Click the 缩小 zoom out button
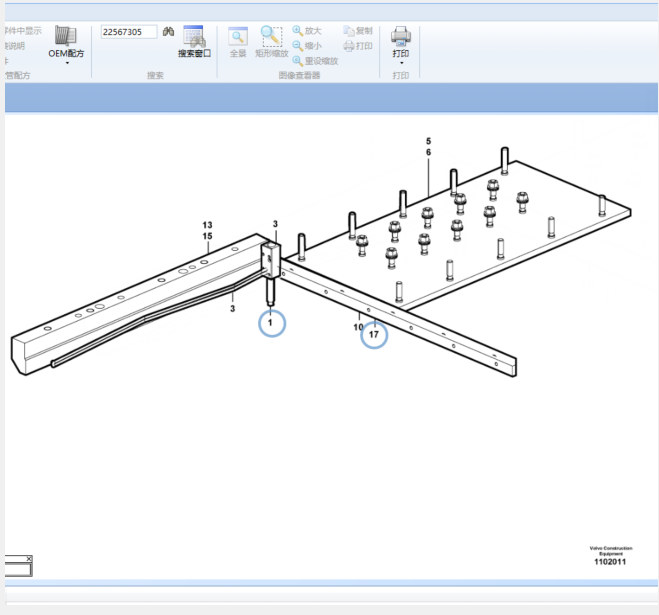659x615 pixels. click(x=307, y=46)
